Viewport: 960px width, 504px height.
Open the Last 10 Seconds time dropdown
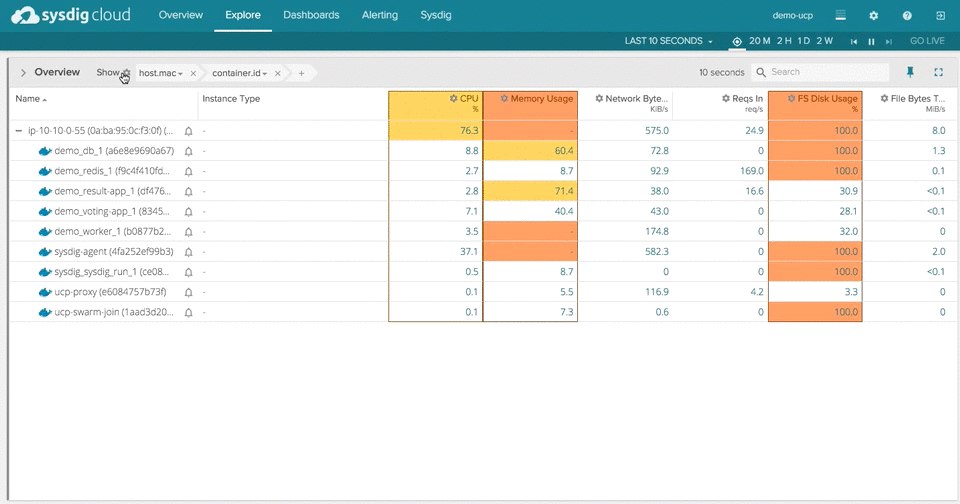tap(669, 41)
